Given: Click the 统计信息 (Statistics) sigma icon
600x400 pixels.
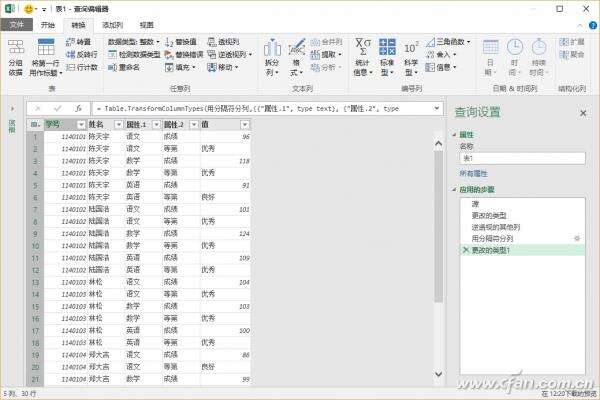Looking at the screenshot, I should coord(362,47).
